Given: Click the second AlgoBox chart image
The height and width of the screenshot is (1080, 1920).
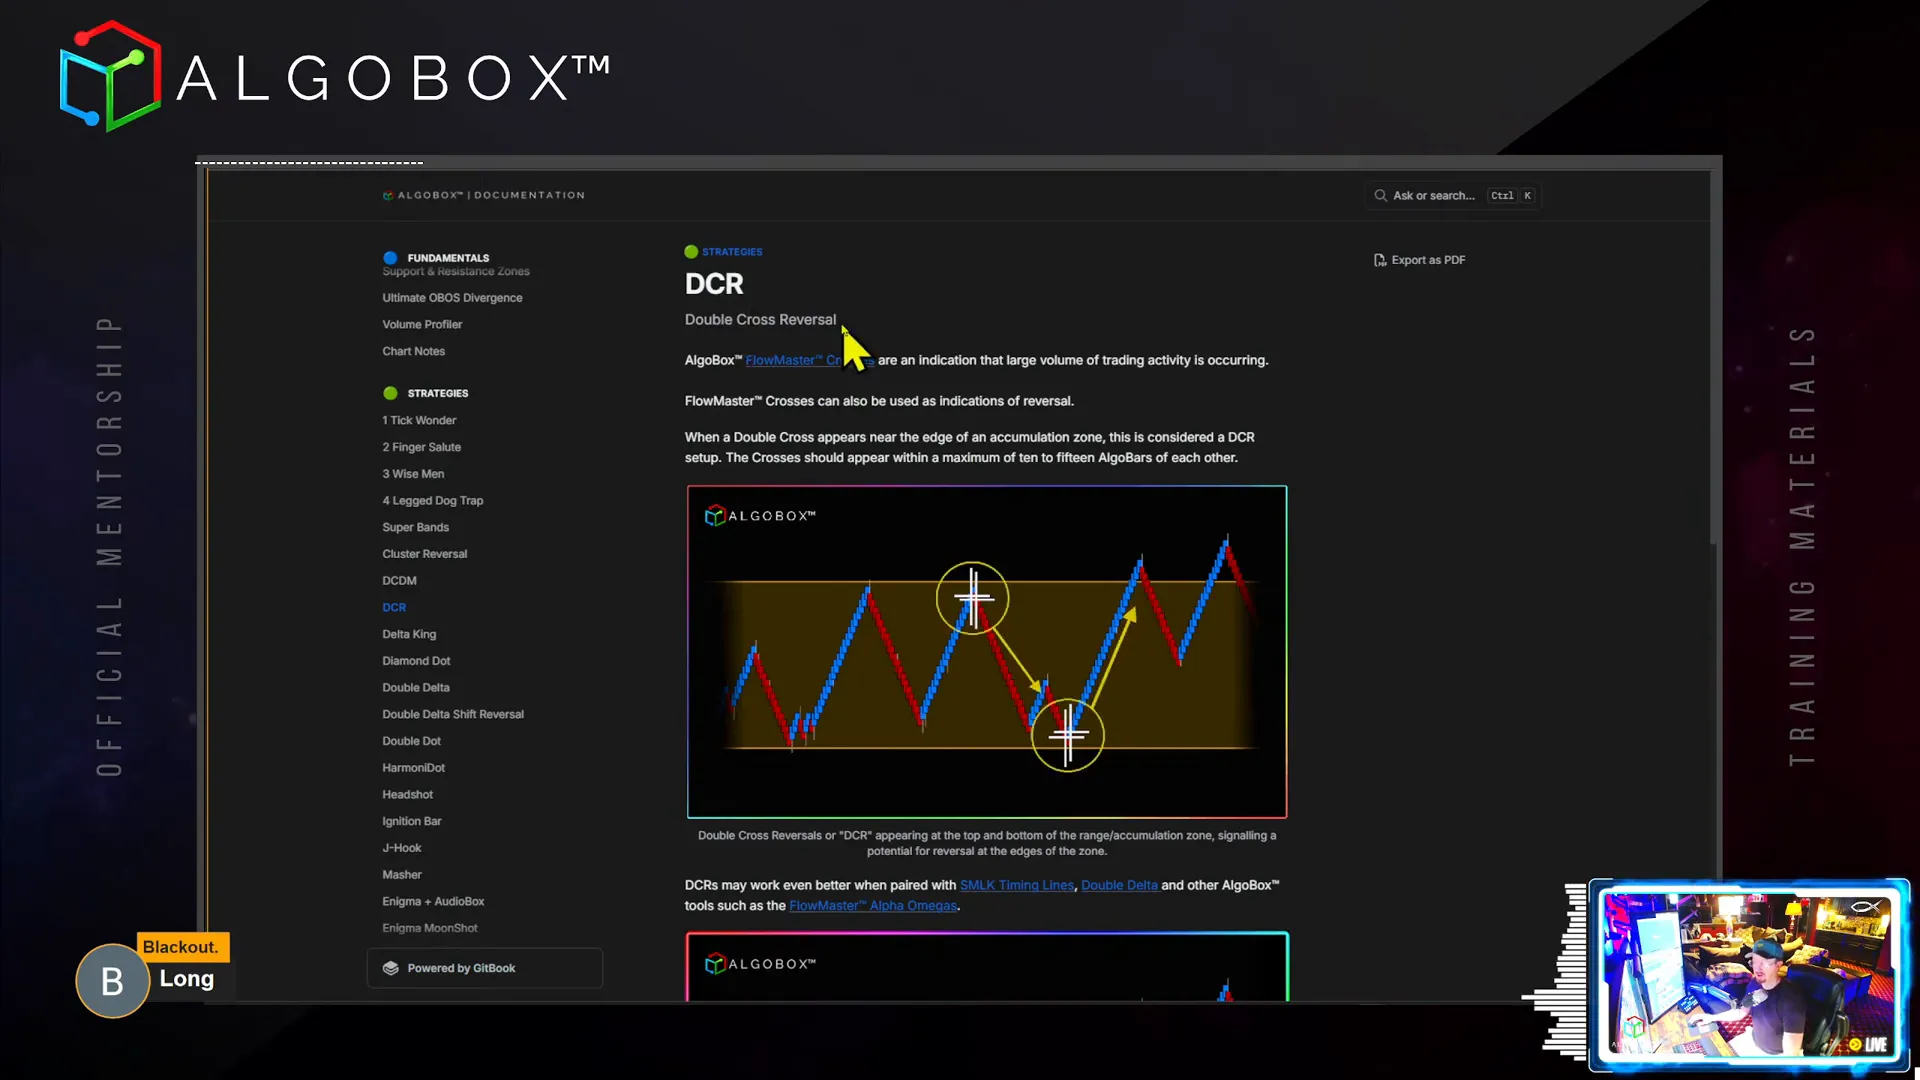Looking at the screenshot, I should [987, 967].
